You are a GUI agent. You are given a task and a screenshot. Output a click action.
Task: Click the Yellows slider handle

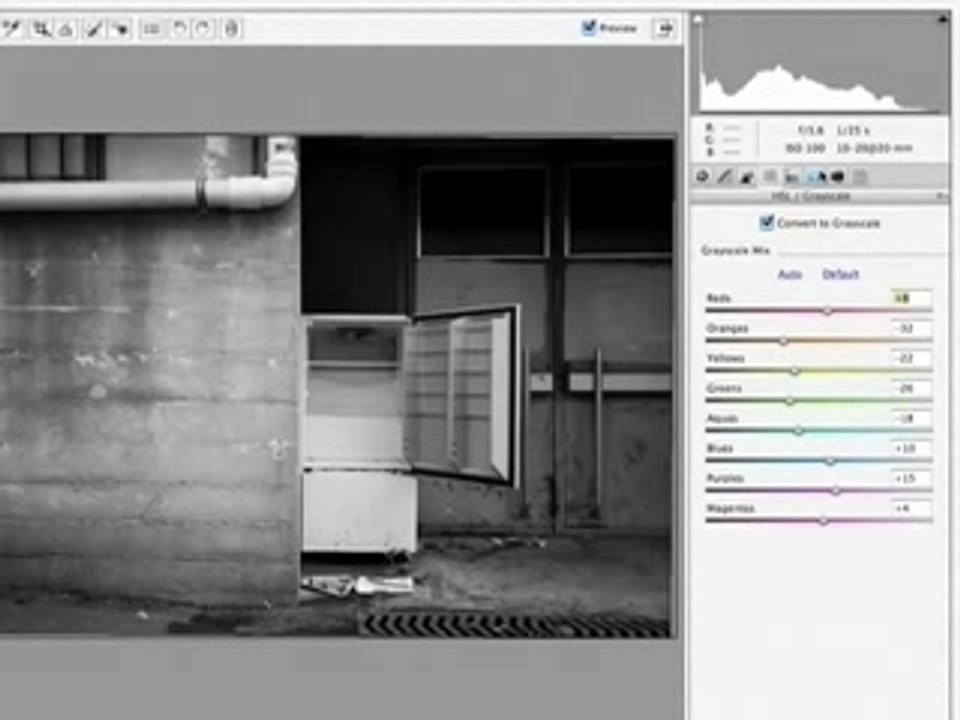(x=795, y=371)
